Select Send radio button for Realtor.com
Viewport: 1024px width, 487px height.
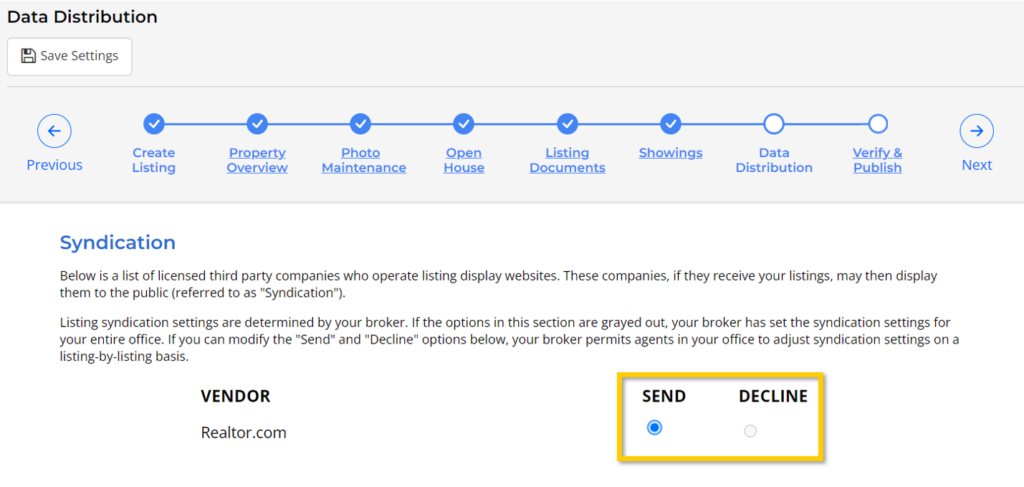tap(654, 428)
